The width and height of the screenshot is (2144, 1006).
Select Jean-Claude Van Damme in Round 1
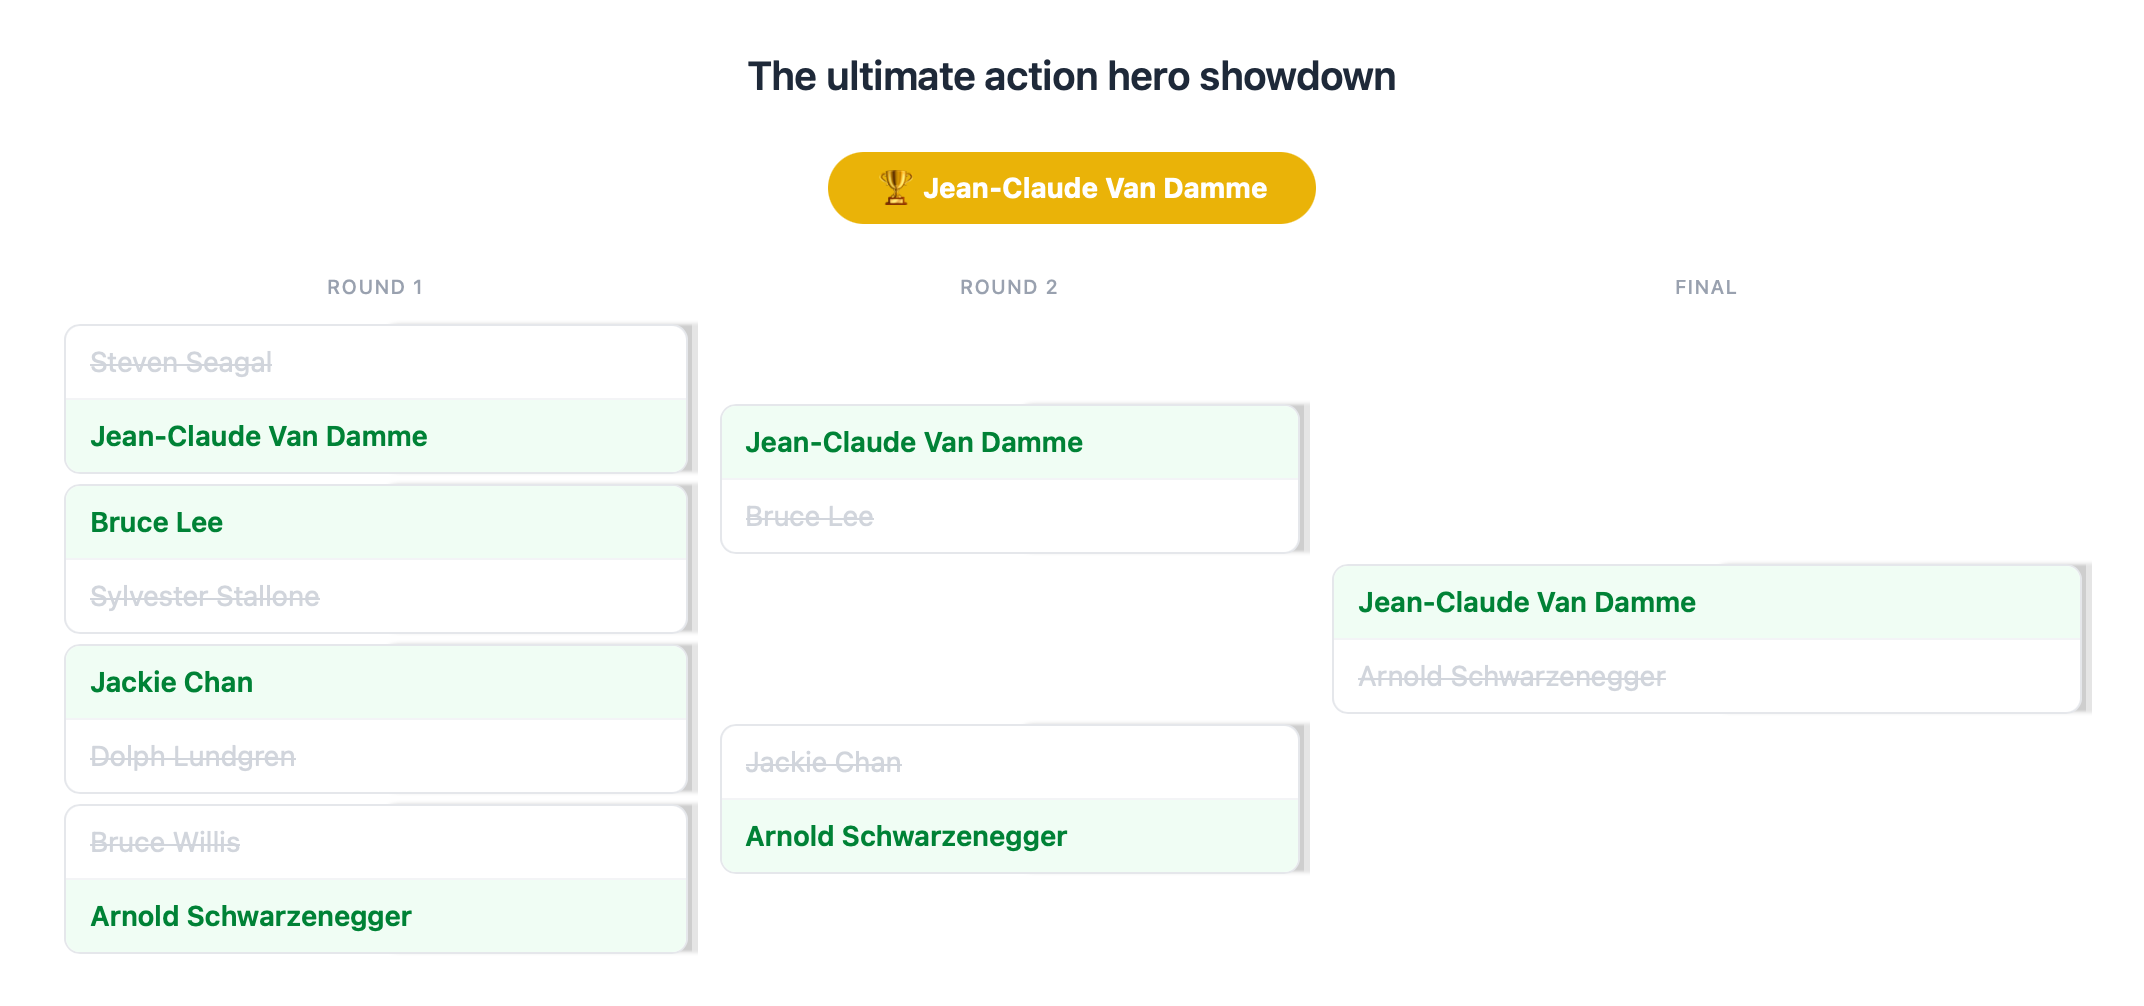pyautogui.click(x=258, y=436)
